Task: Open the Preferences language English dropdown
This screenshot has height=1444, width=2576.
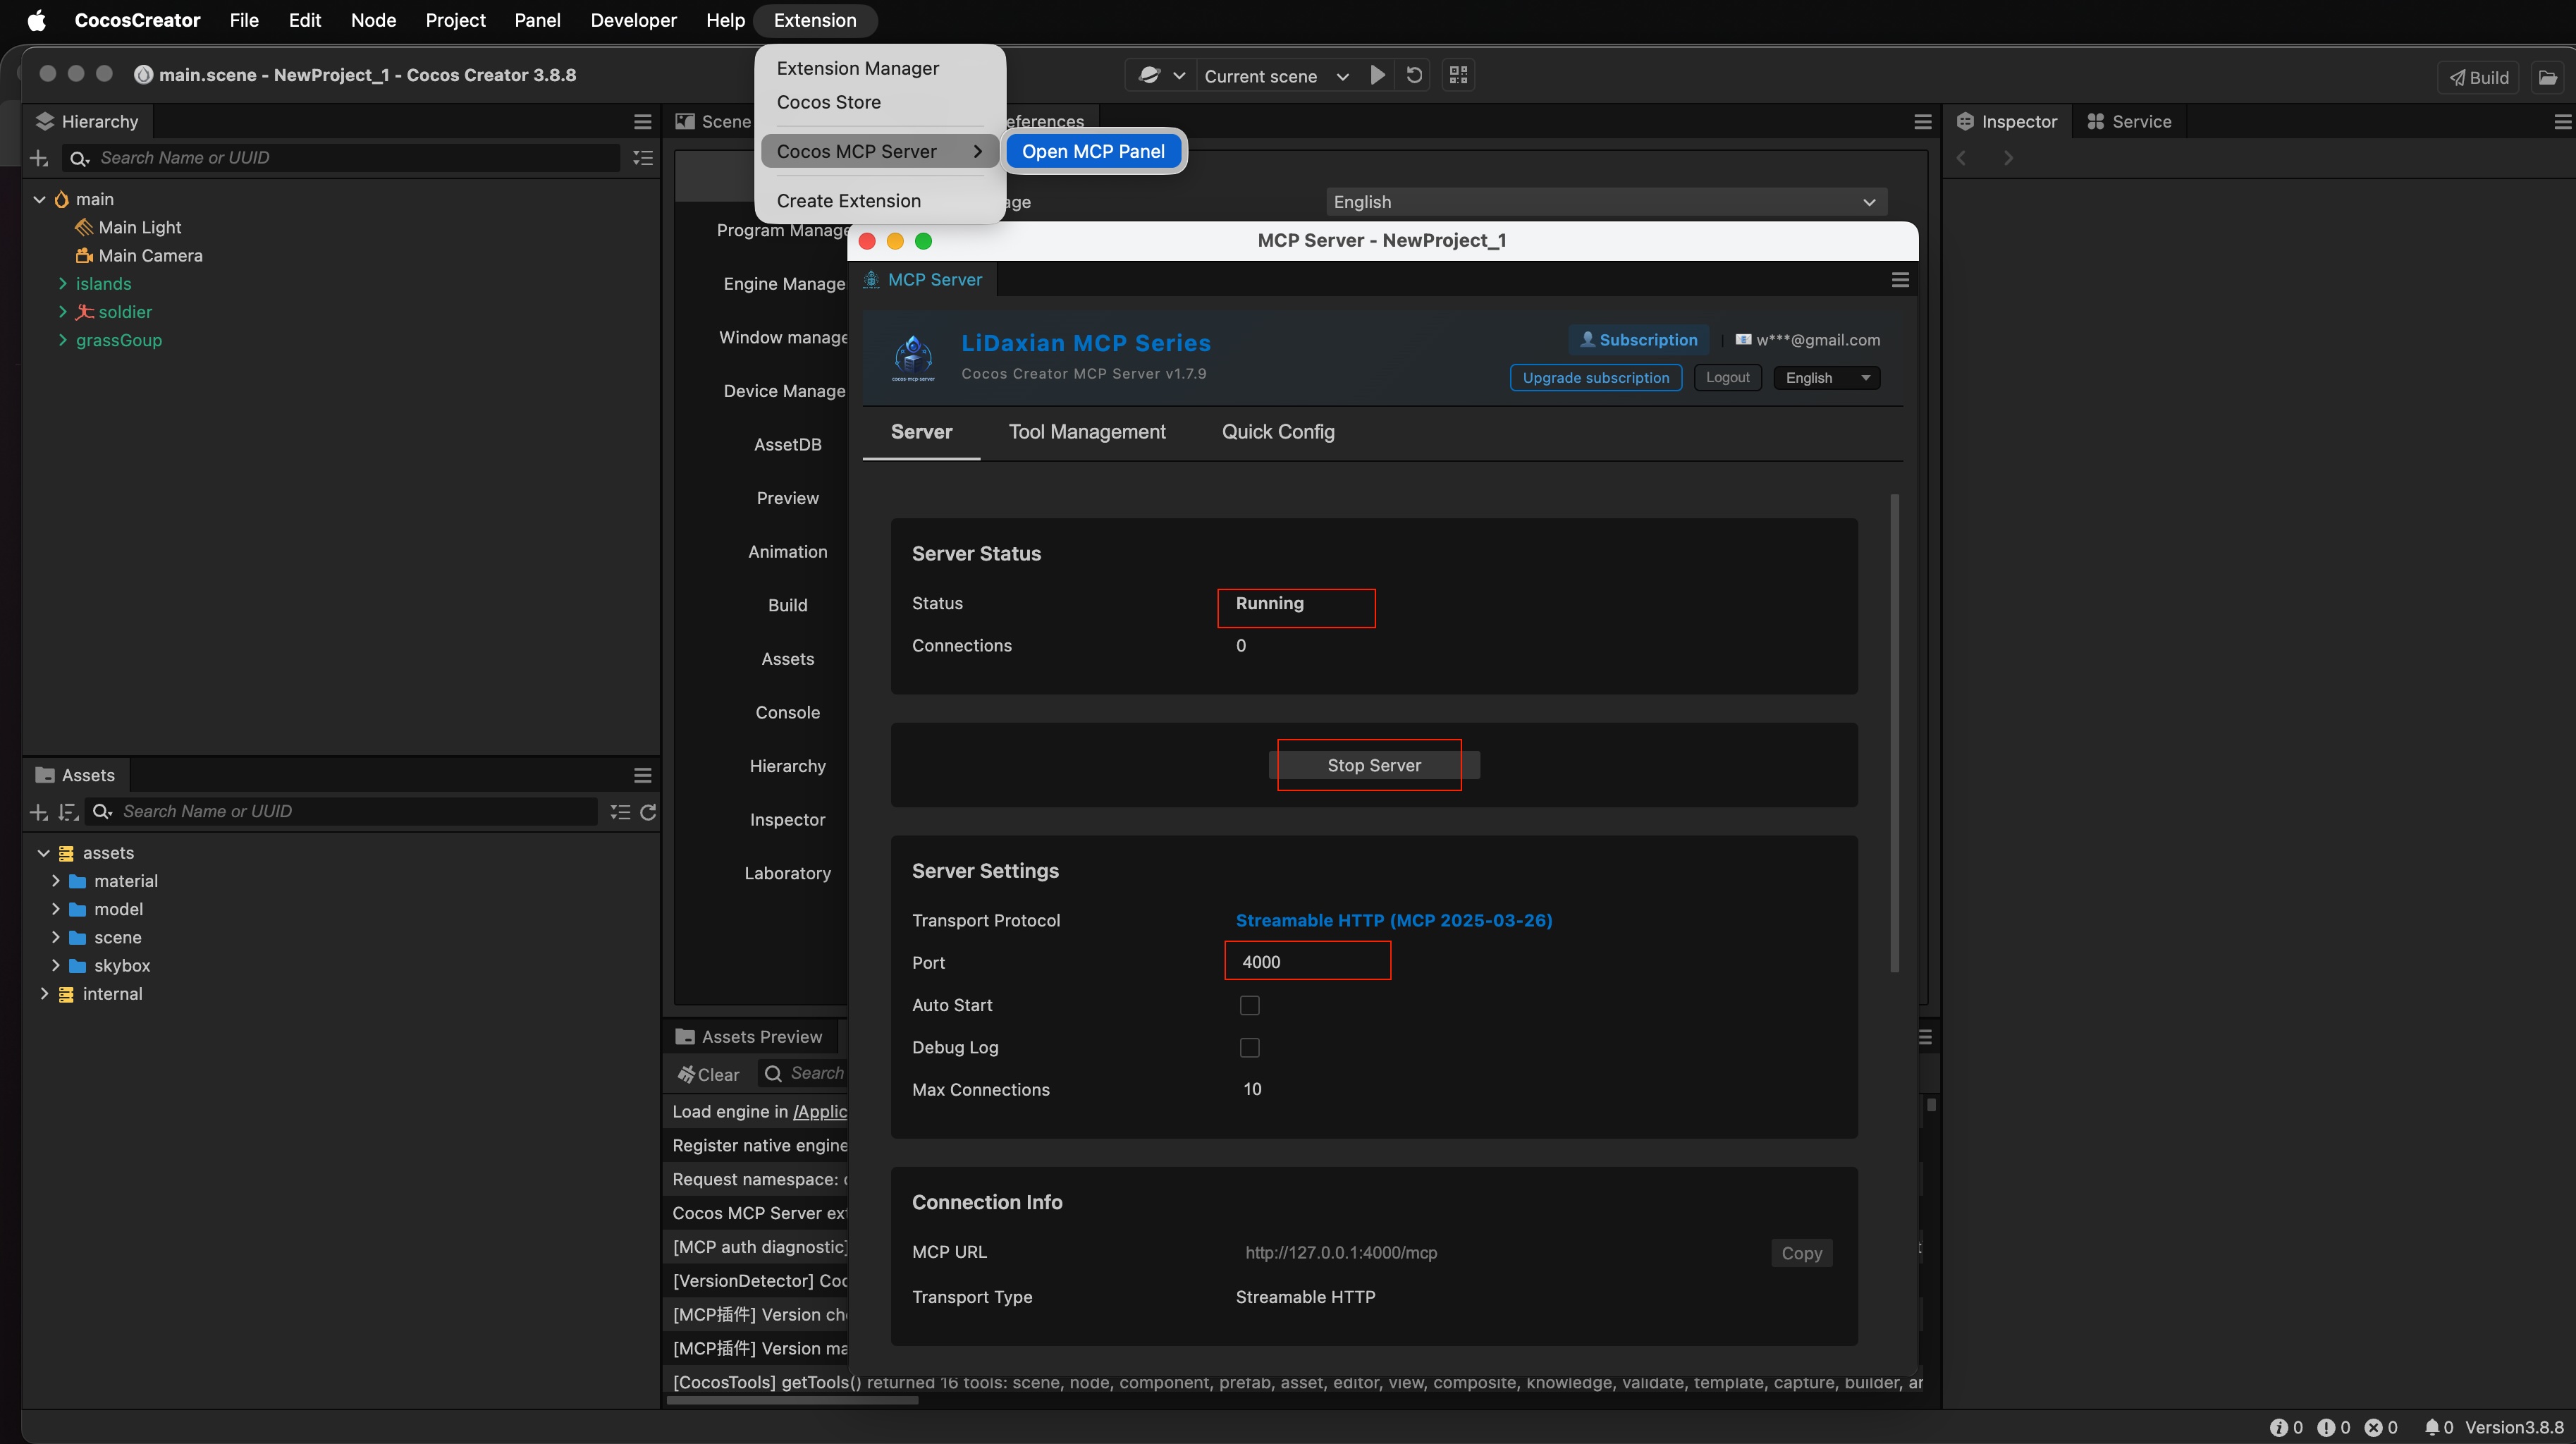Action: [1605, 202]
